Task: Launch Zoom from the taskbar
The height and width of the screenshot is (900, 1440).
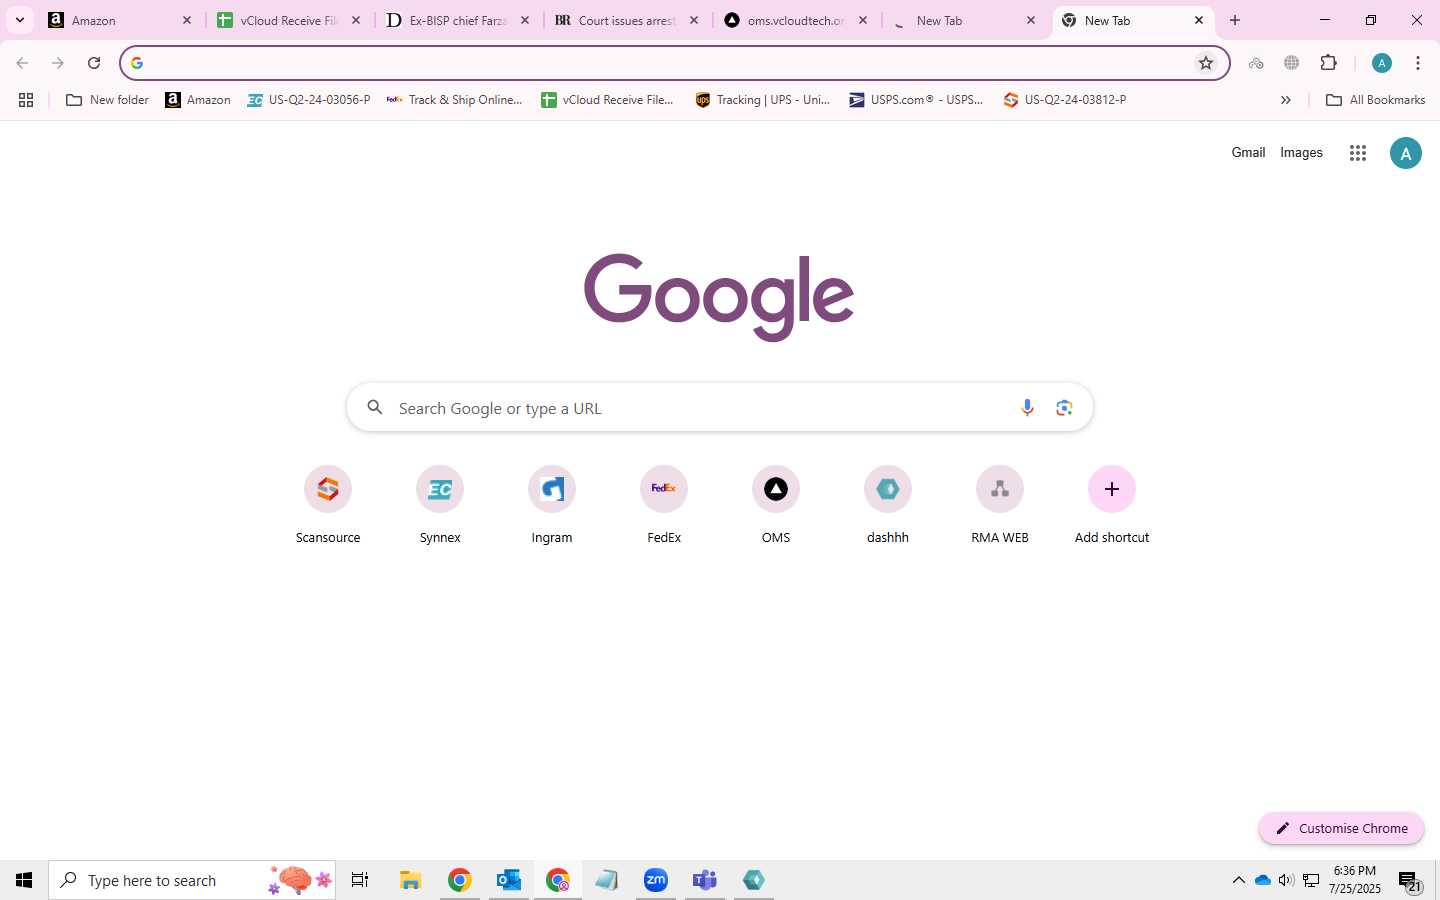Action: pos(656,880)
